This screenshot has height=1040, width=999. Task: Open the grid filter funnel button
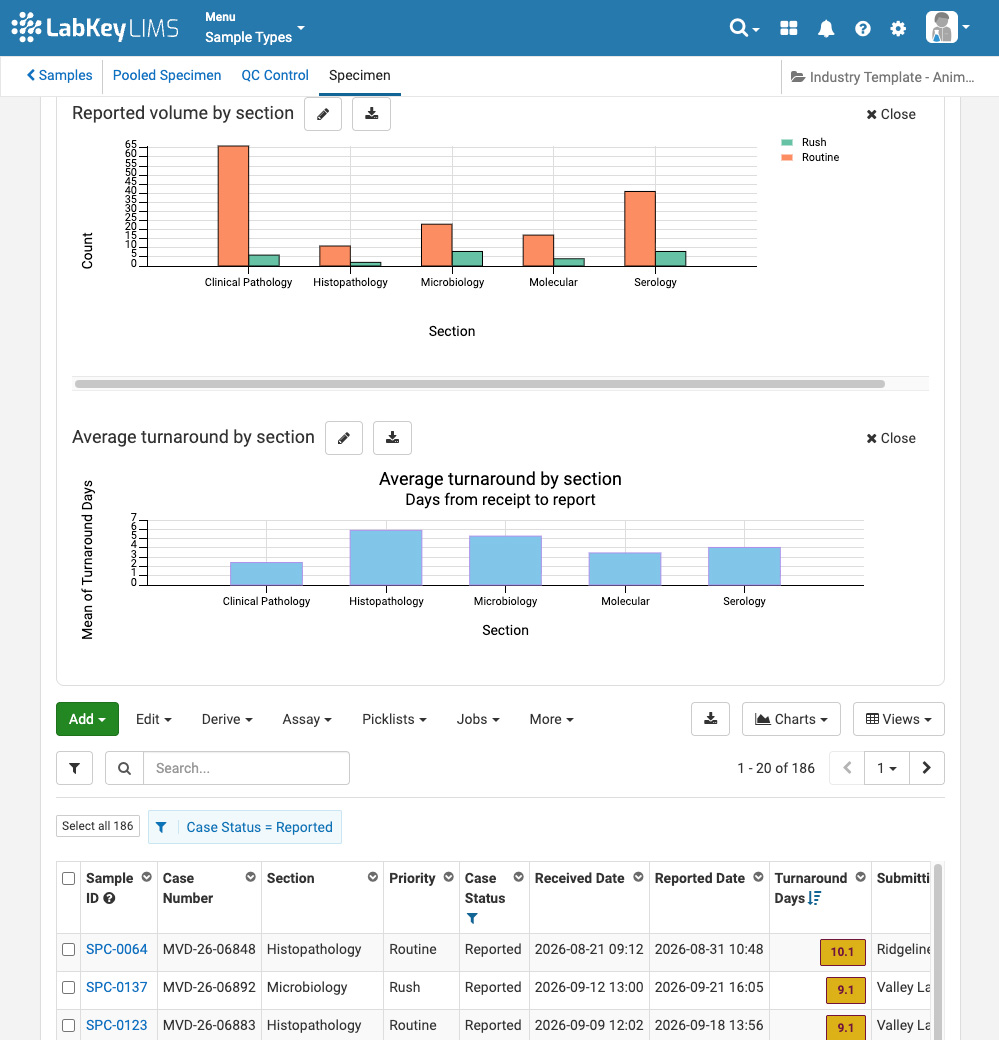point(74,768)
